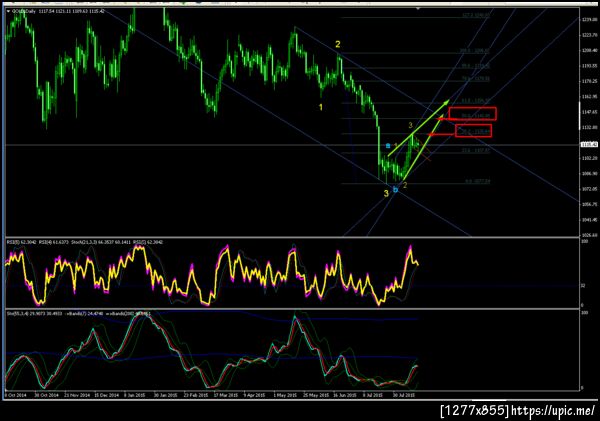The width and height of the screenshot is (600, 421).
Task: Select the 1 May 2015 date label
Action: coord(285,395)
